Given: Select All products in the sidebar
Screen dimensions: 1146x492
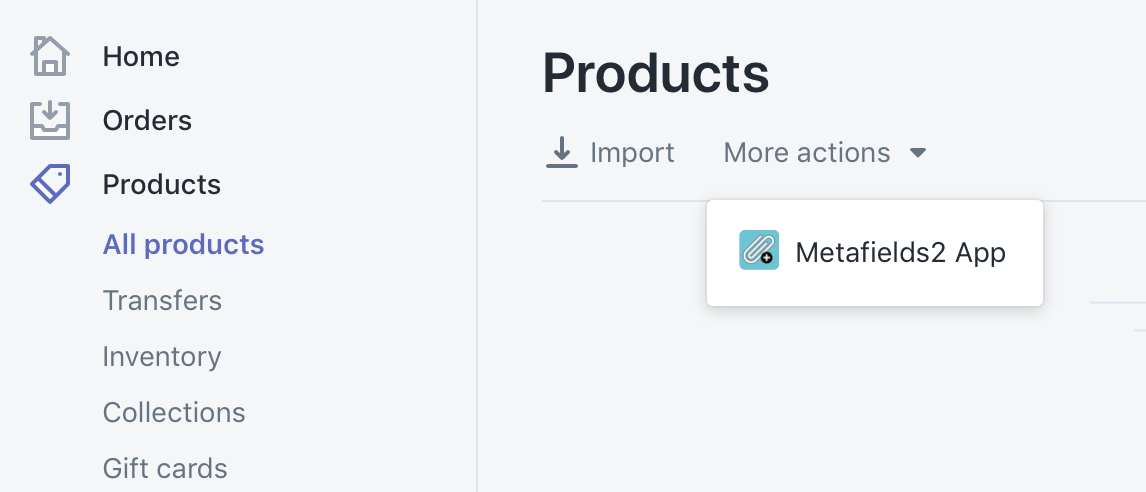Looking at the screenshot, I should pyautogui.click(x=183, y=245).
